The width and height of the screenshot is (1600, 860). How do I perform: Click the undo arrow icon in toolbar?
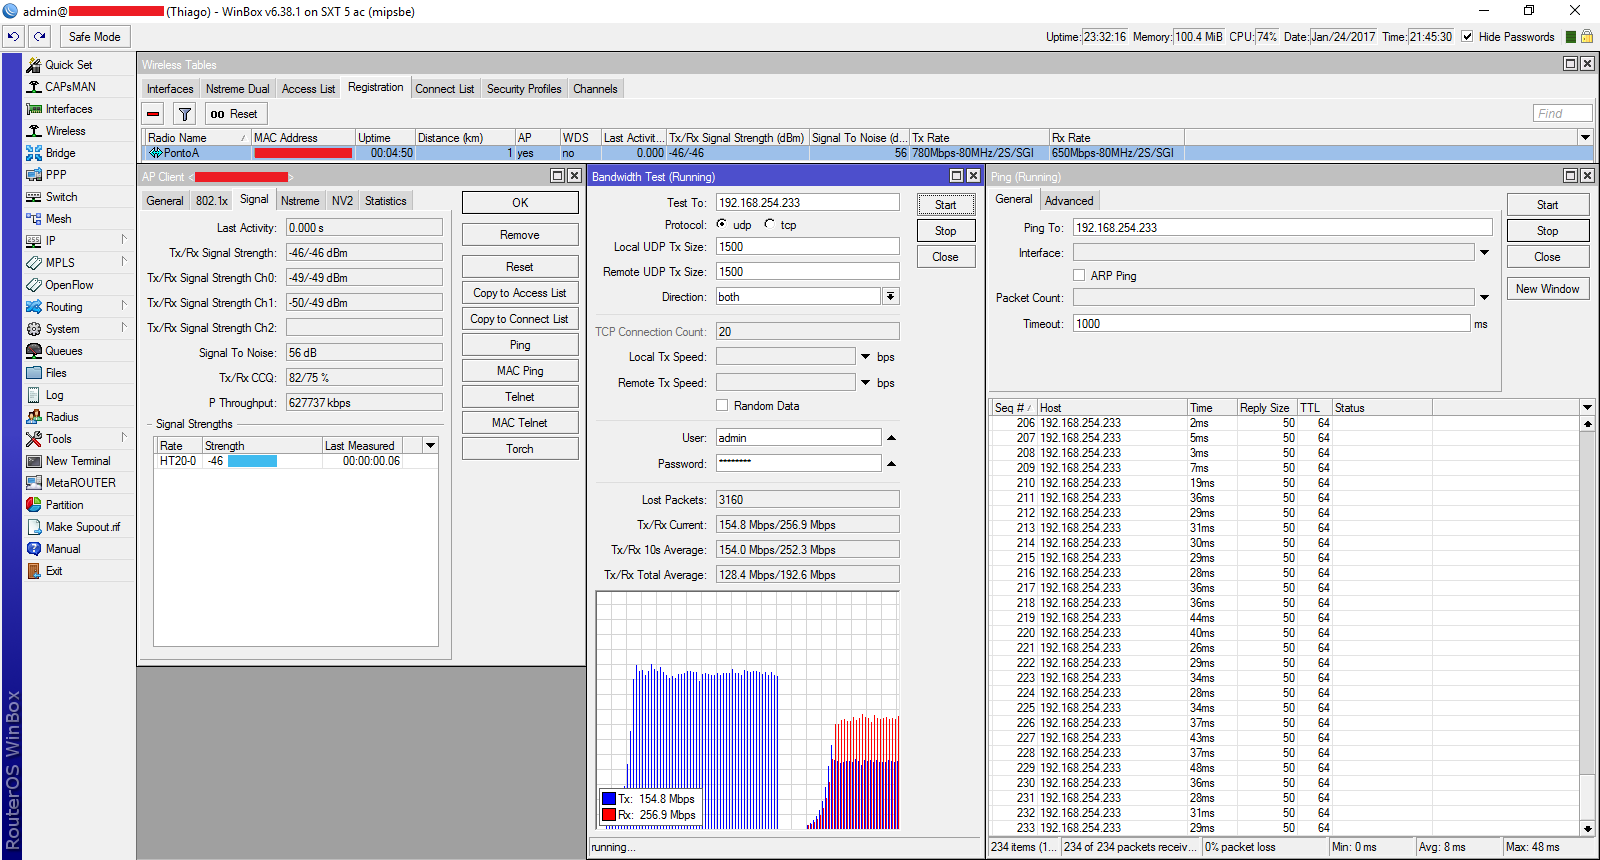click(x=13, y=36)
